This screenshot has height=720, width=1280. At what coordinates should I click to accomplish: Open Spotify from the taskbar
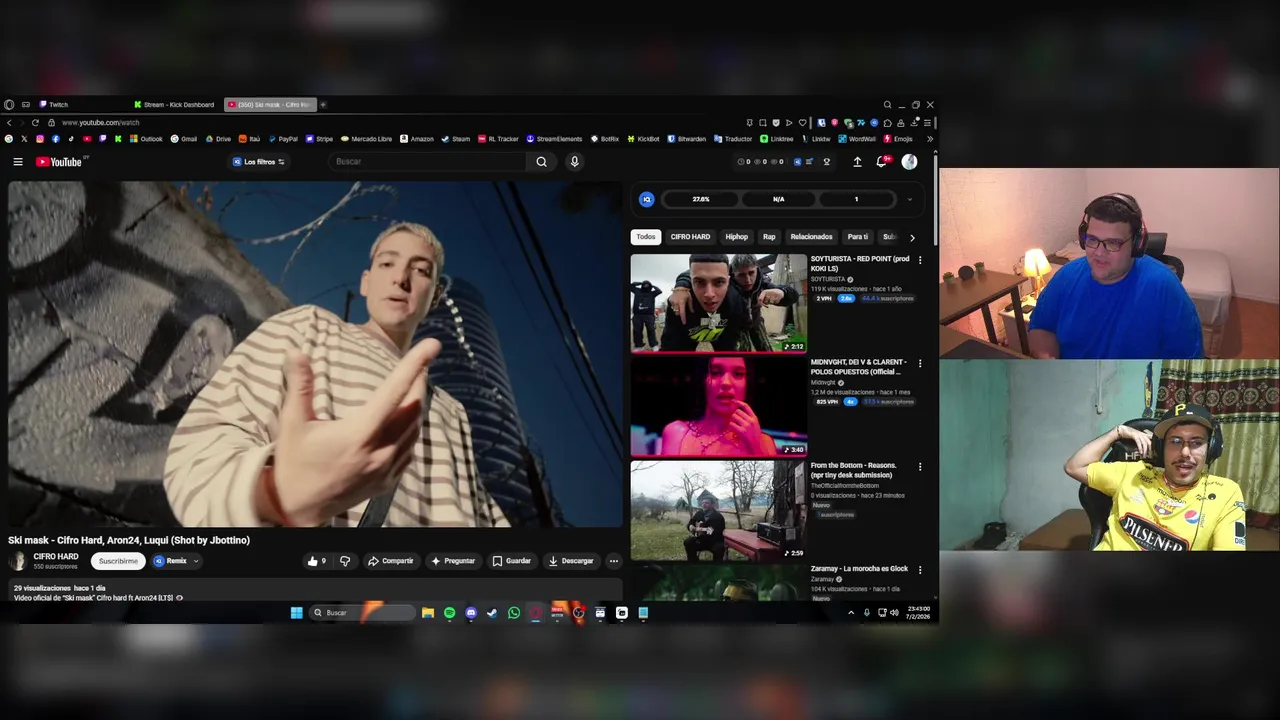(x=449, y=613)
